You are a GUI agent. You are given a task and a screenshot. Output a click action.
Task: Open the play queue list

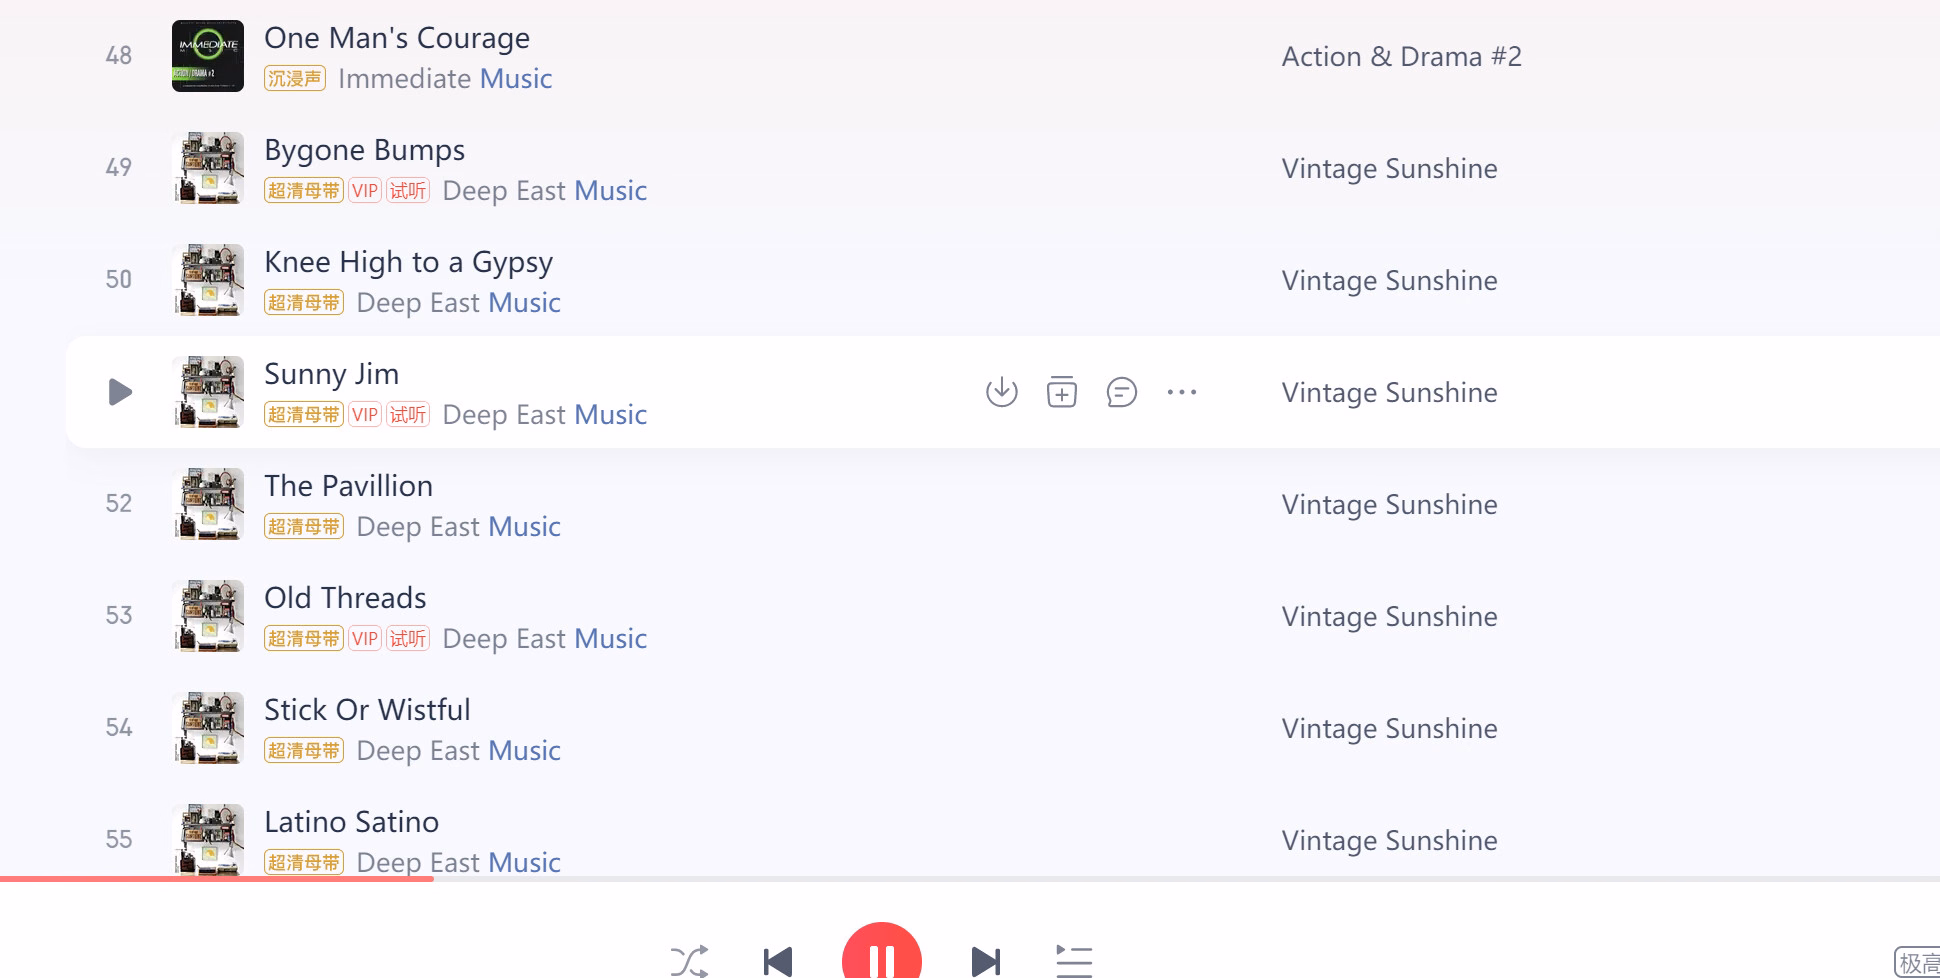pyautogui.click(x=1074, y=961)
